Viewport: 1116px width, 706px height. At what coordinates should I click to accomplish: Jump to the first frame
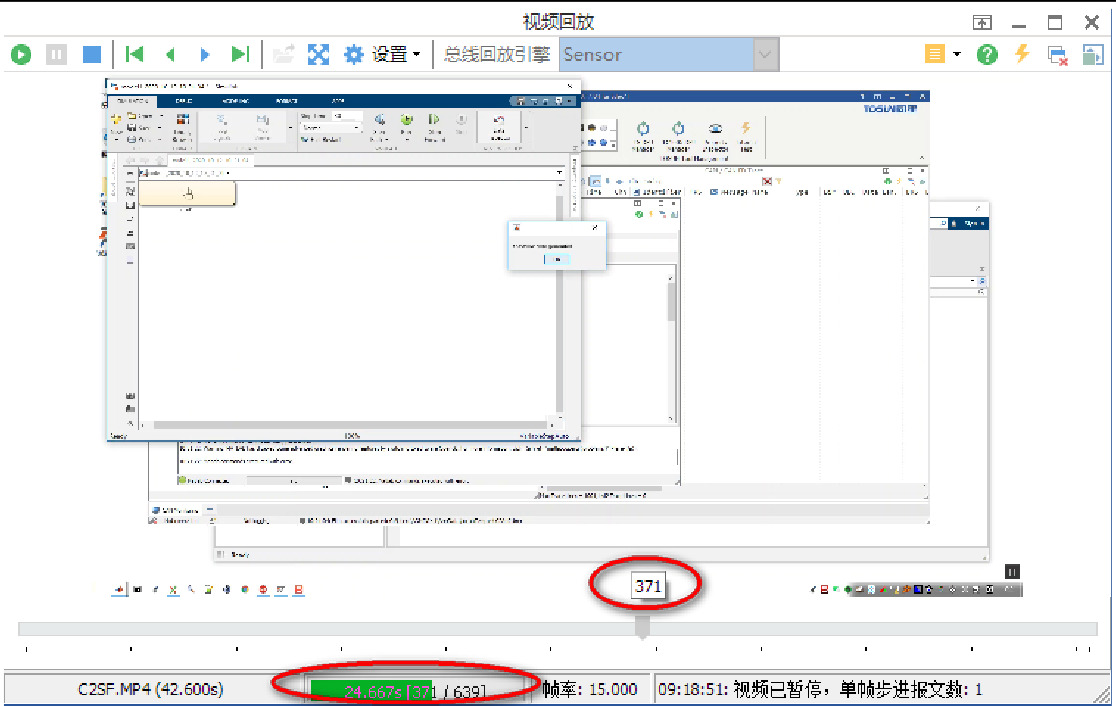[135, 54]
